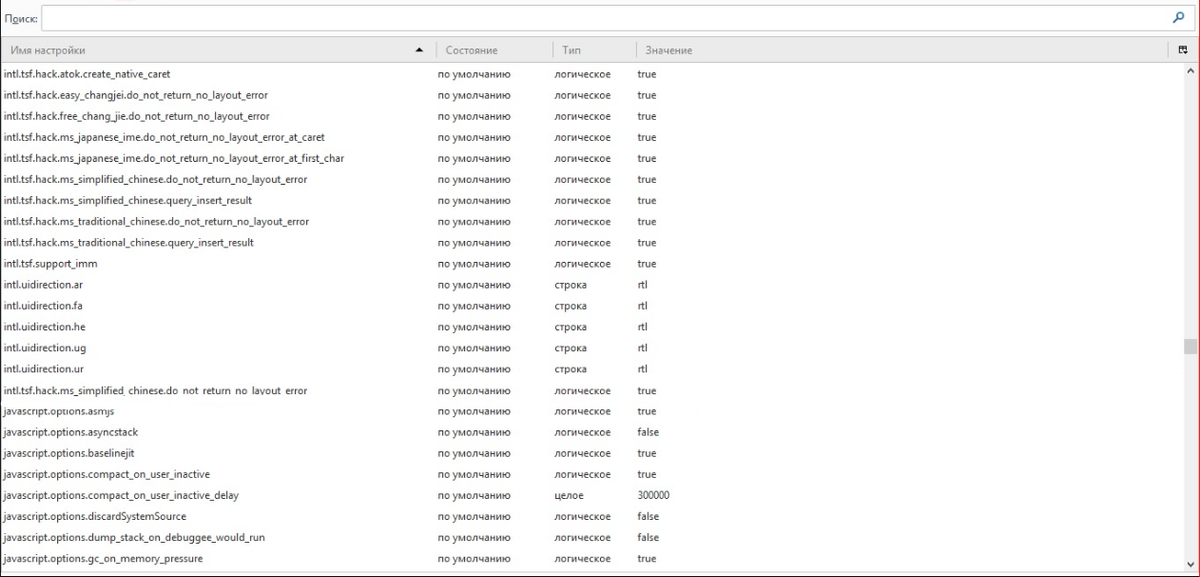Sort by the Состояние column header
This screenshot has width=1200, height=577.
[x=494, y=50]
